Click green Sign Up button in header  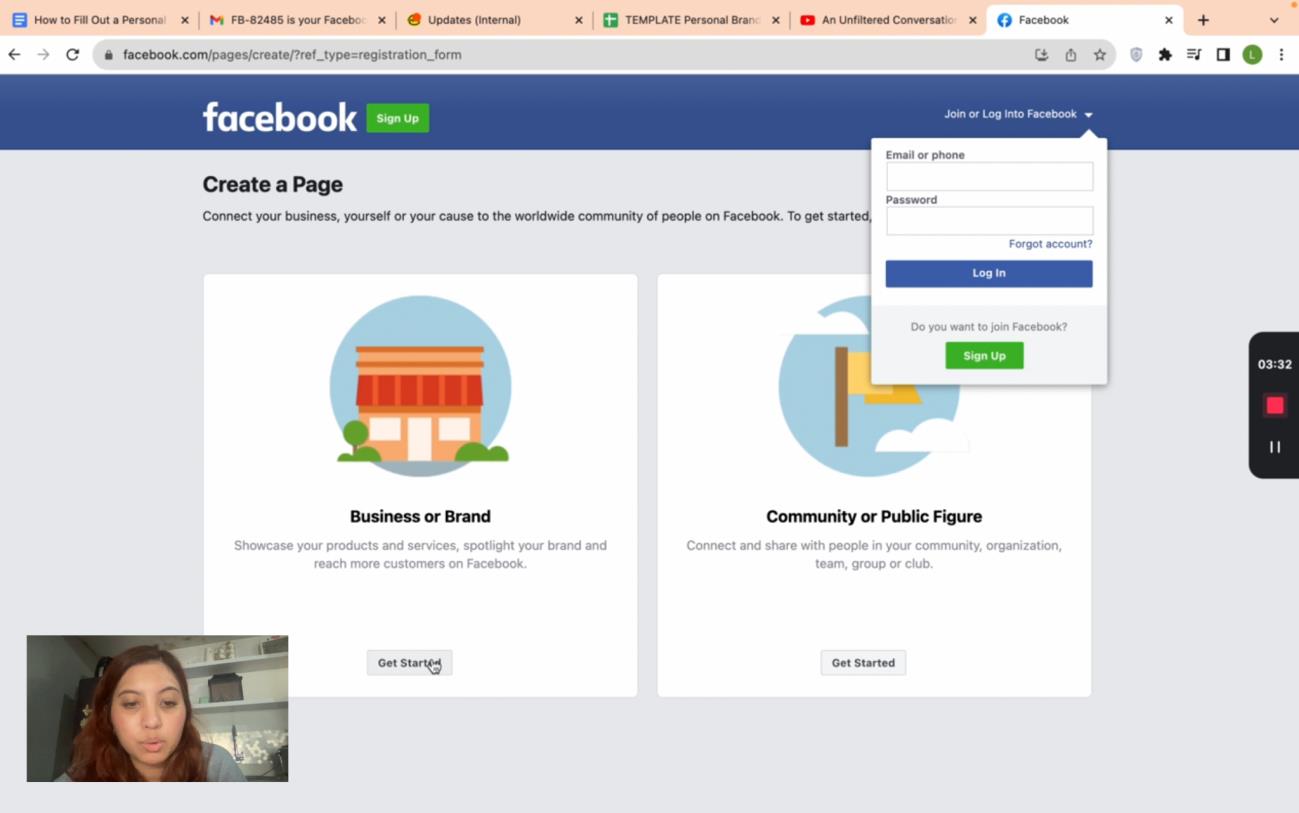click(x=397, y=118)
